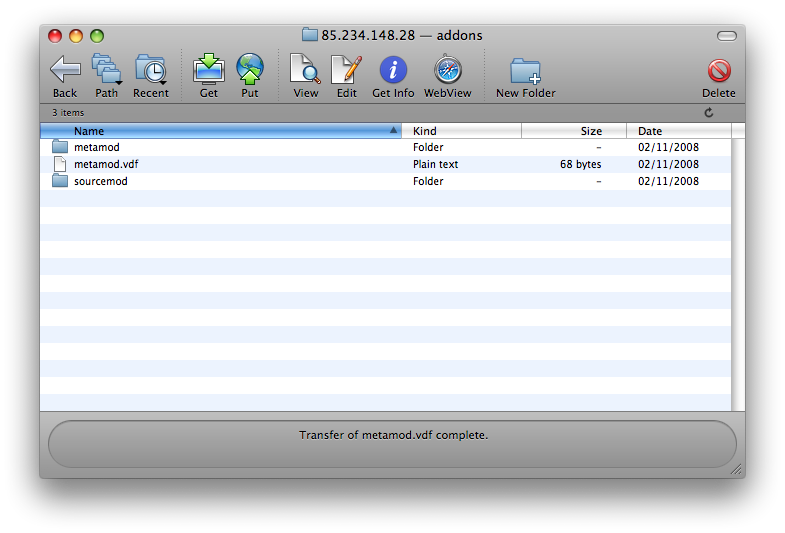The width and height of the screenshot is (785, 533).
Task: Click the date of the metamod.vdf row
Action: pyautogui.click(x=668, y=164)
